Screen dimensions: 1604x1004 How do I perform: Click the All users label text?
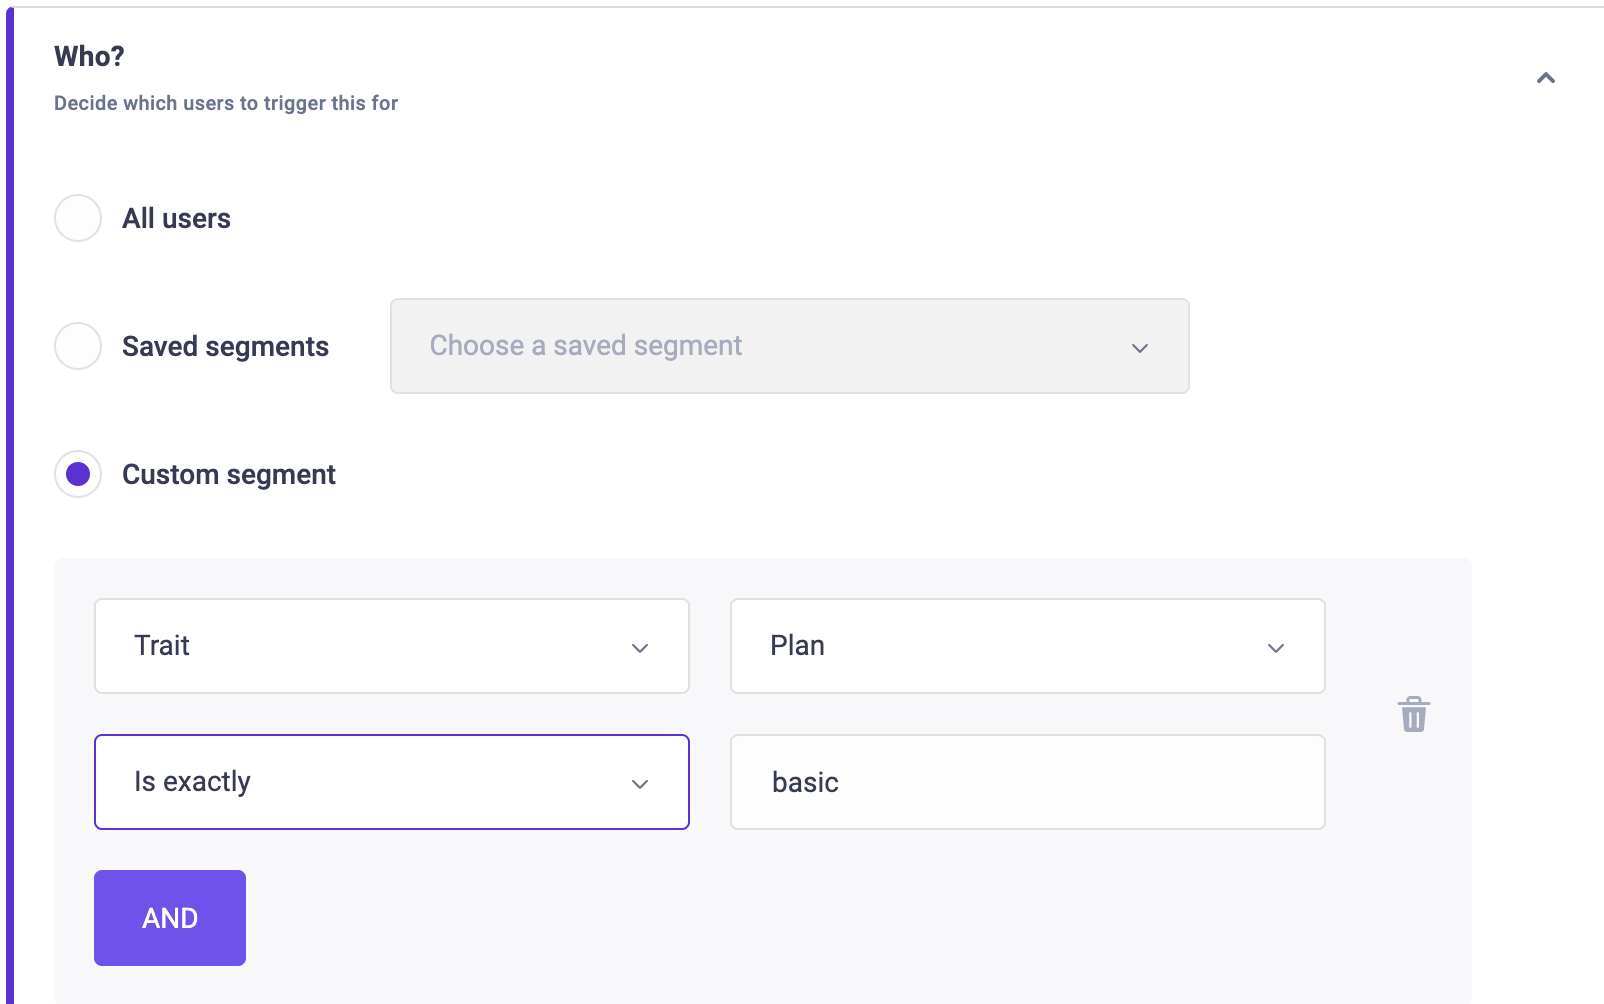click(x=176, y=218)
